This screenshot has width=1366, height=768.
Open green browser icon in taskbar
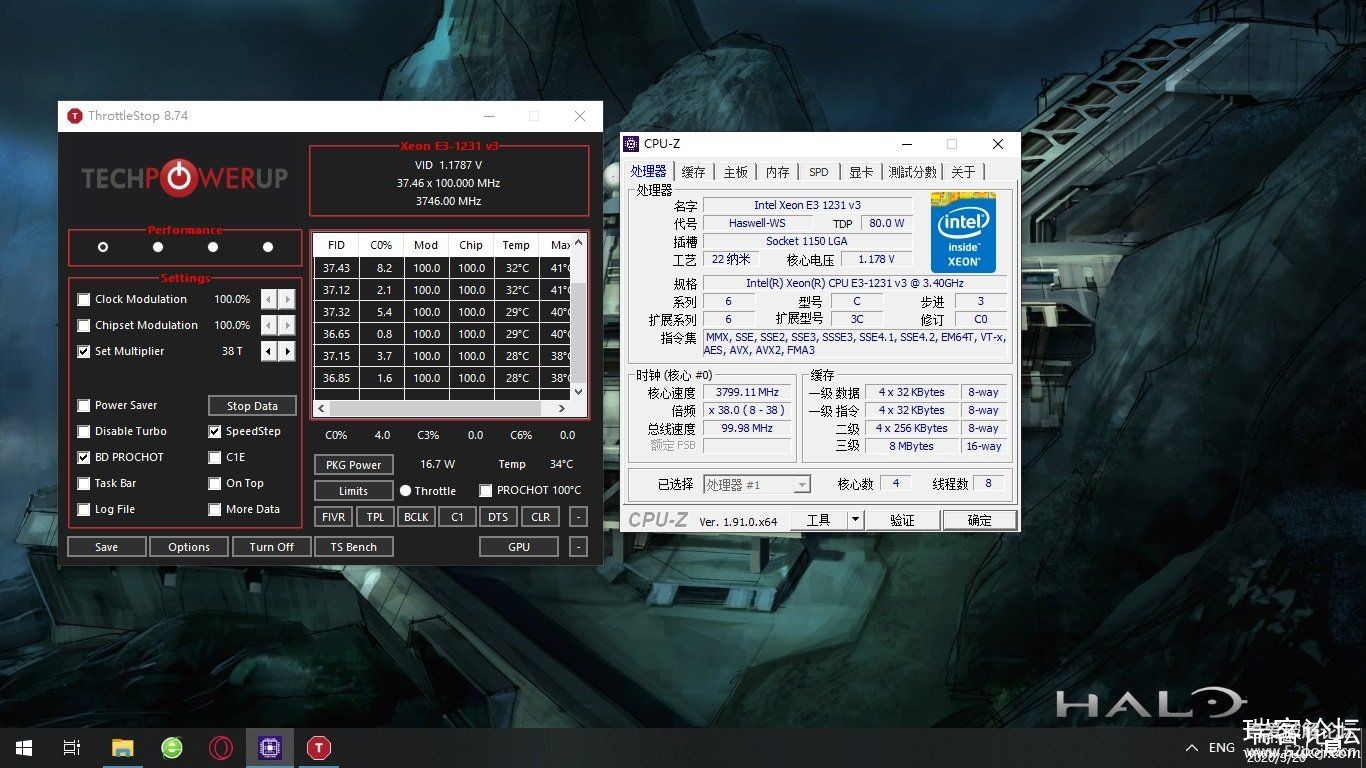[172, 747]
